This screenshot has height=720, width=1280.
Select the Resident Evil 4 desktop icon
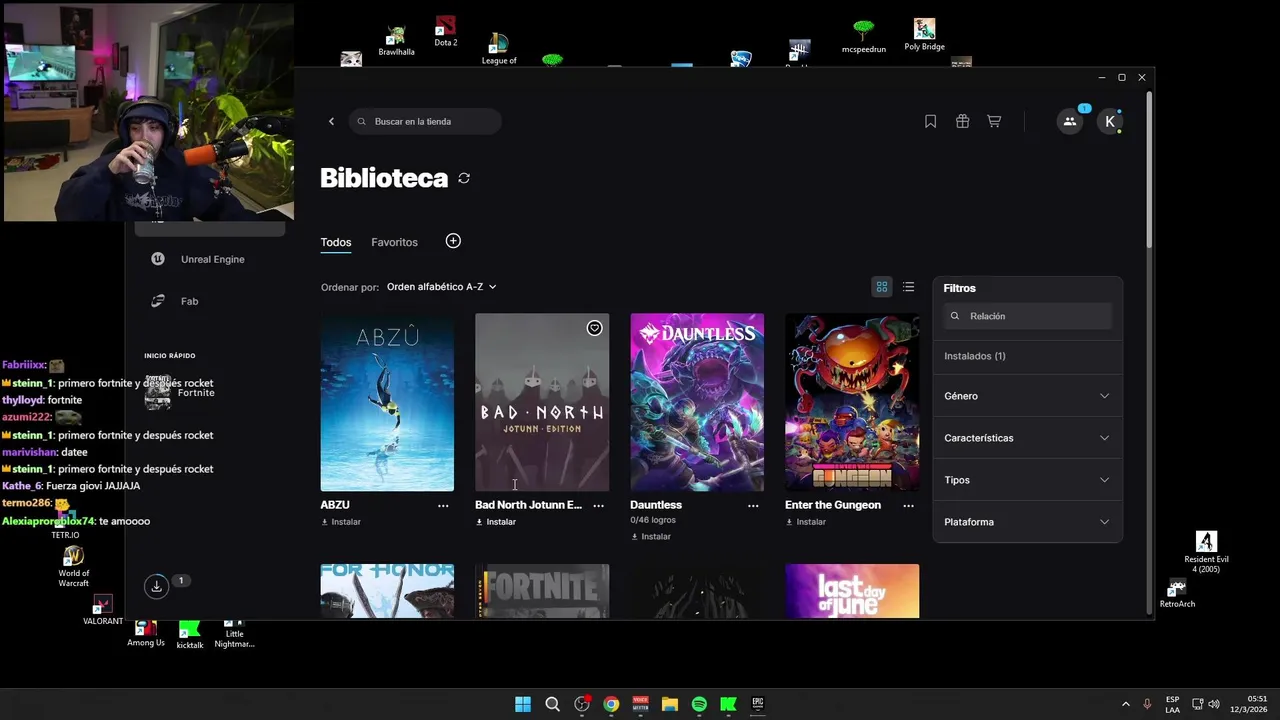(x=1207, y=552)
